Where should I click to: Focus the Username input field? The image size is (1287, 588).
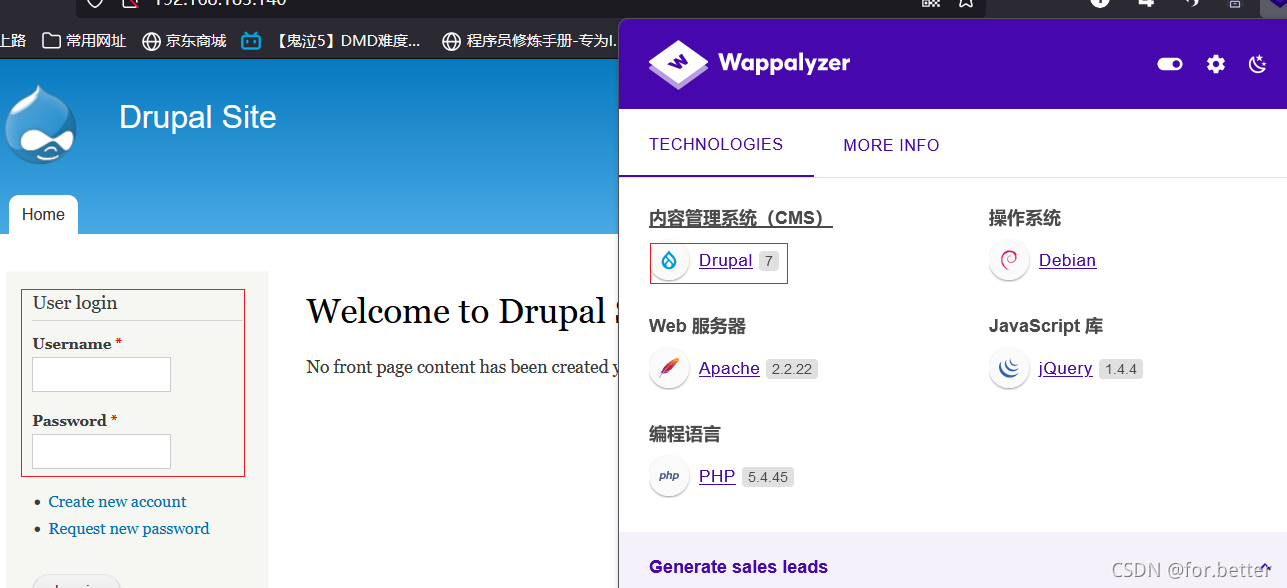click(x=101, y=374)
